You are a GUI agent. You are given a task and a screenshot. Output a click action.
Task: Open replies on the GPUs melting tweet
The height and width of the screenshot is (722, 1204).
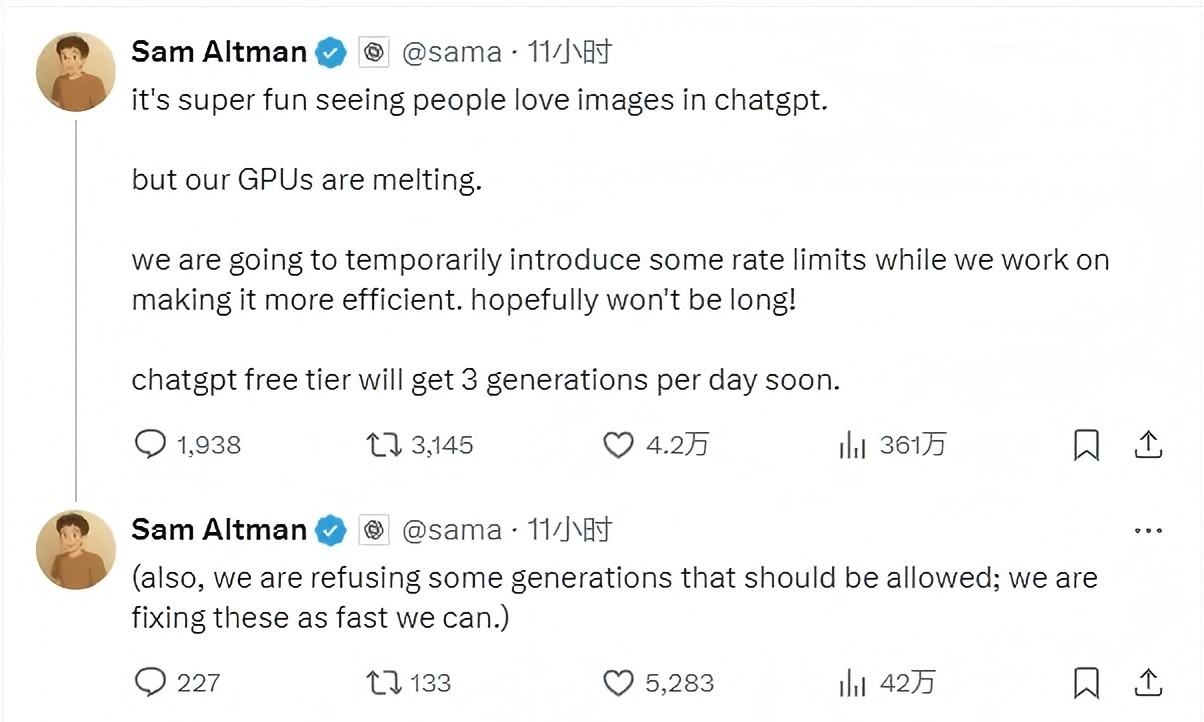pos(188,445)
